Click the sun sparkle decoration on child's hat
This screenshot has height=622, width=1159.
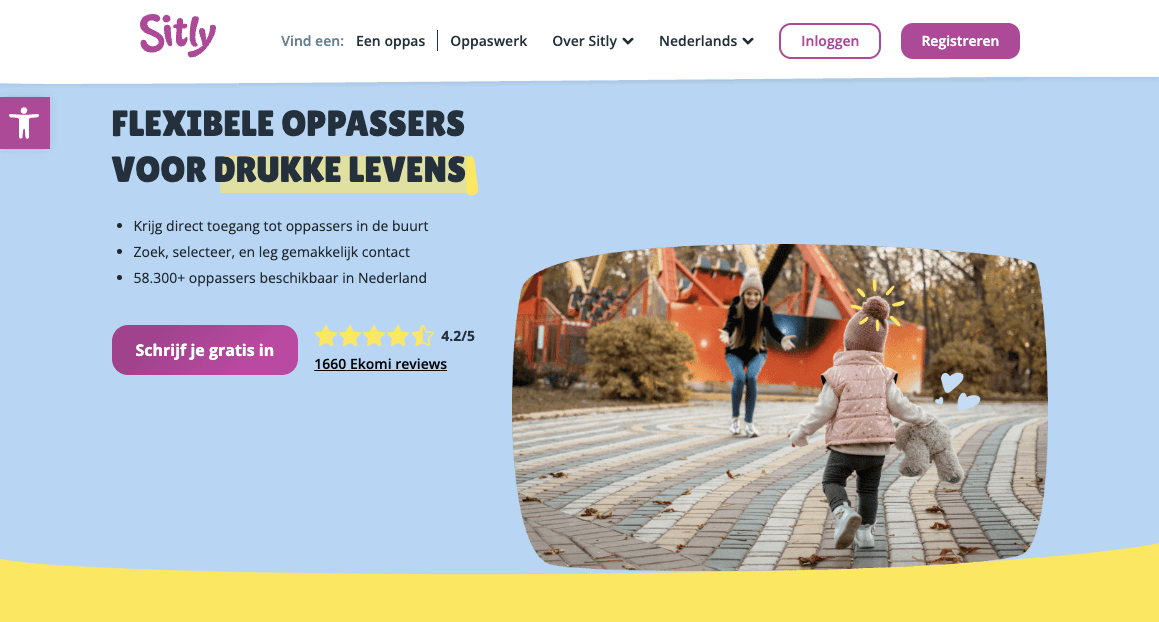coord(878,303)
